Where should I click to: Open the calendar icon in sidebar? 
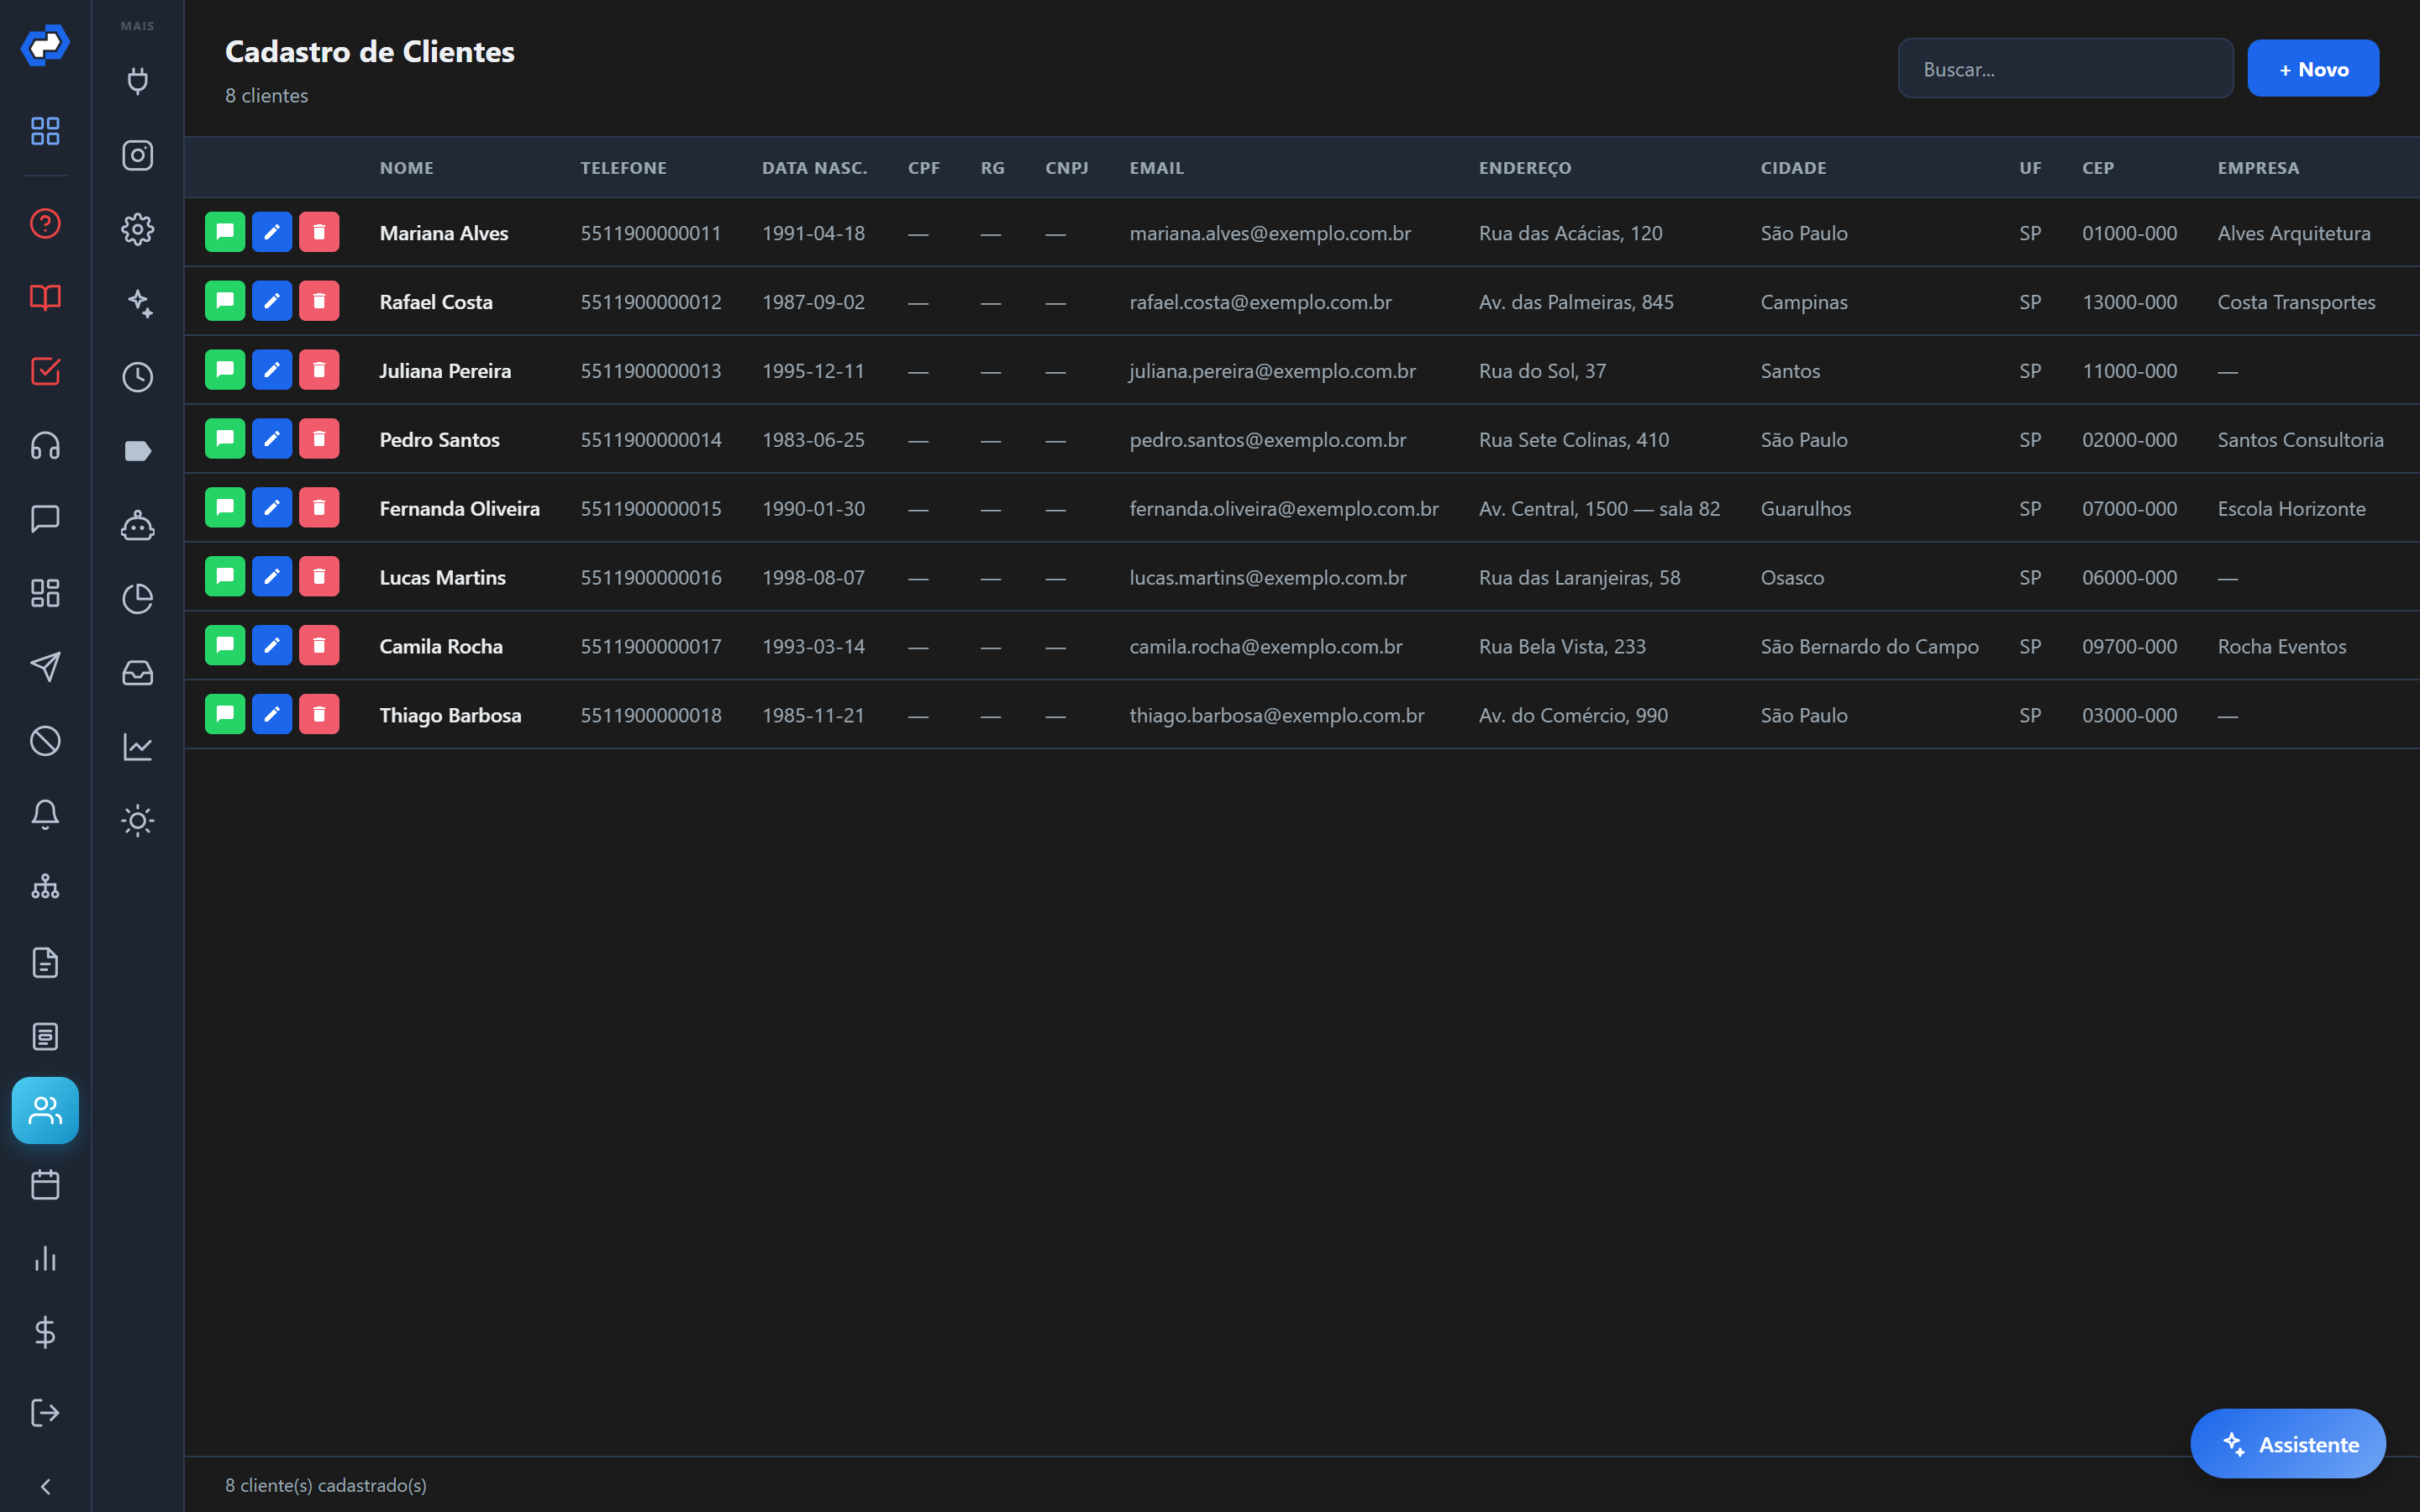coord(45,1185)
